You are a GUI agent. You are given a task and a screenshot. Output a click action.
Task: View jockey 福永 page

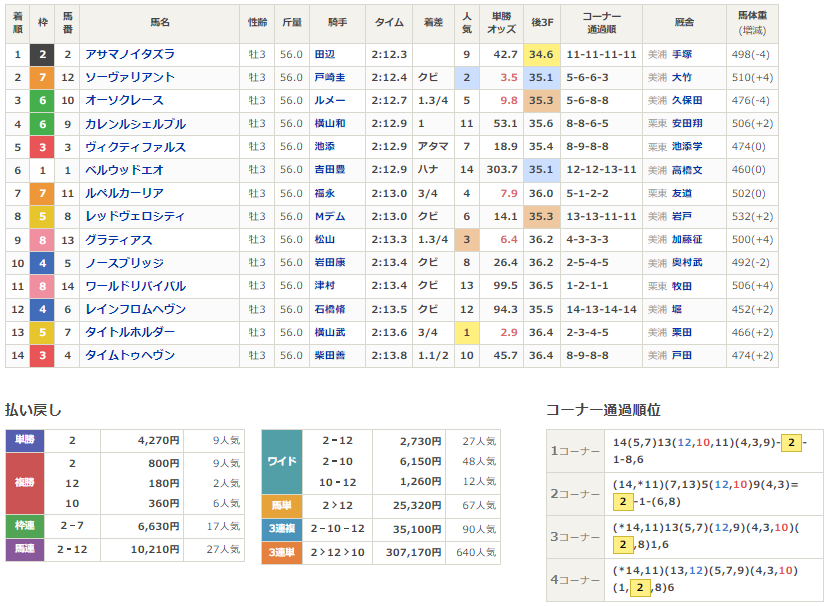click(x=324, y=193)
